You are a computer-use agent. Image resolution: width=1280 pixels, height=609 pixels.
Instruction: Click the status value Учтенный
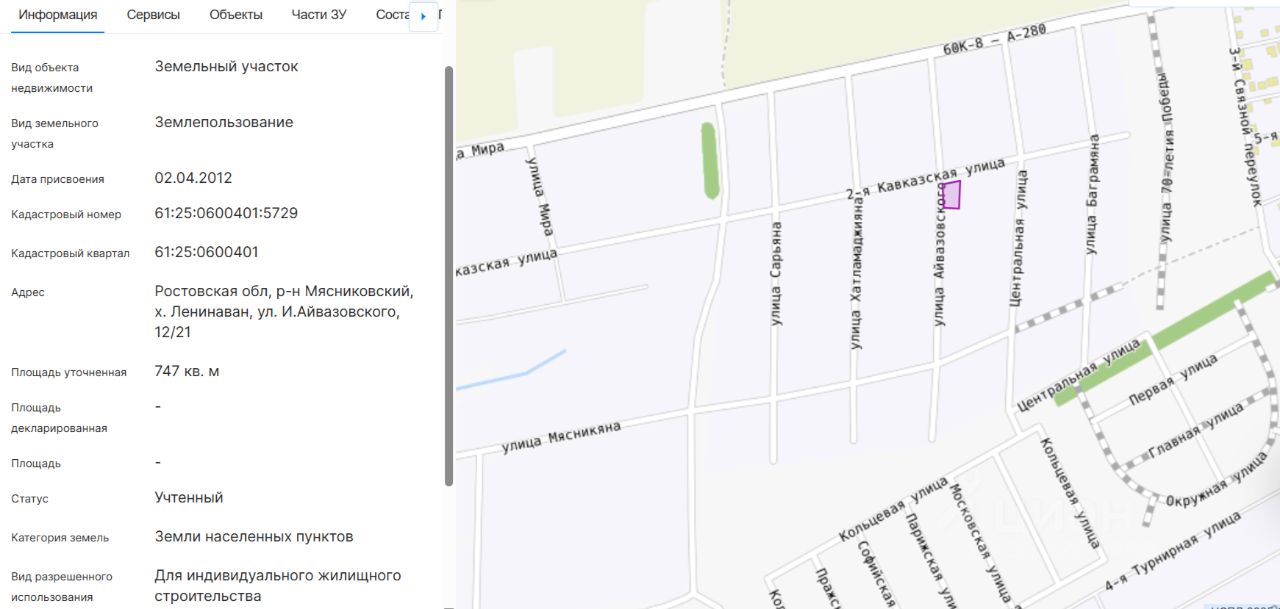(x=189, y=497)
